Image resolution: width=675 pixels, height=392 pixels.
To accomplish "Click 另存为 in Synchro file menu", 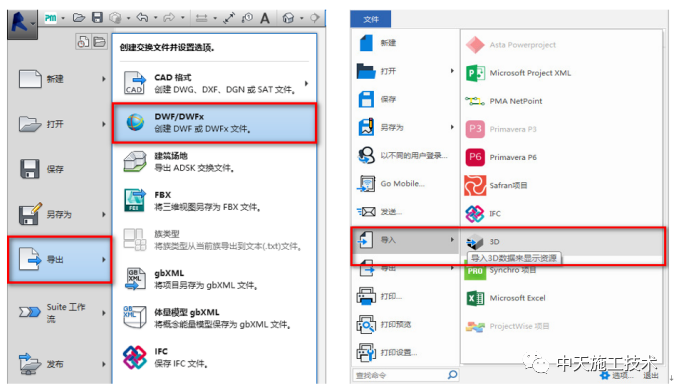I will click(x=406, y=127).
